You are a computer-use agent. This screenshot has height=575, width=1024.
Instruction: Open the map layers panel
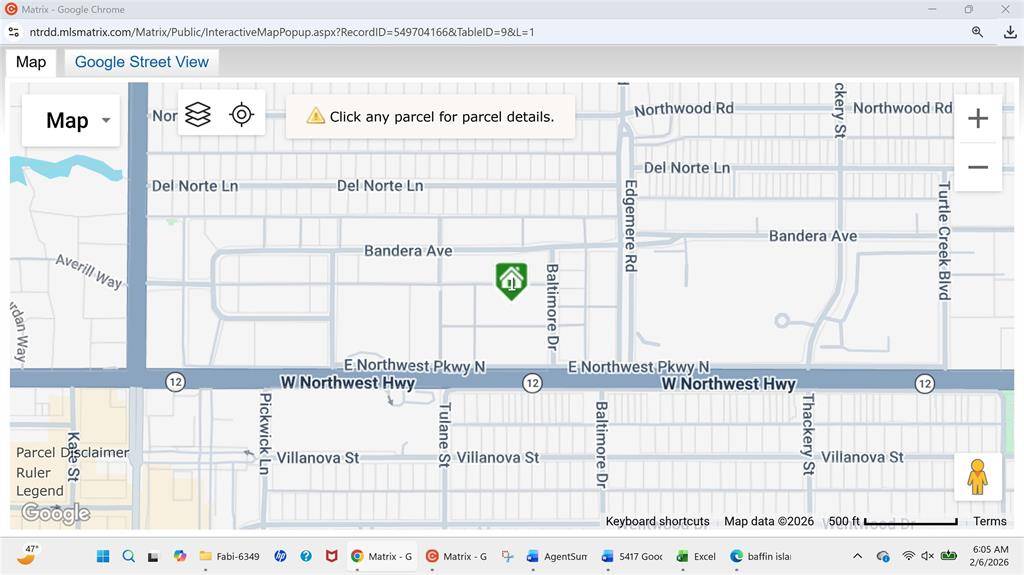[x=198, y=115]
